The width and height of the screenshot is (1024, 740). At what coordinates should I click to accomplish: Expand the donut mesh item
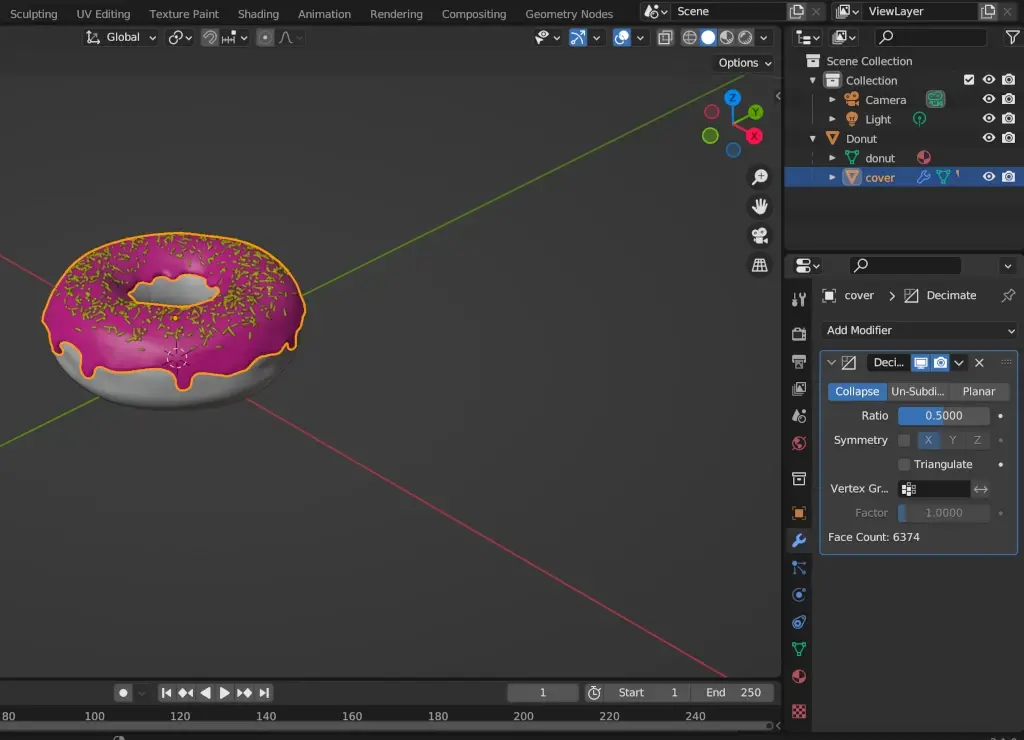[x=832, y=158]
